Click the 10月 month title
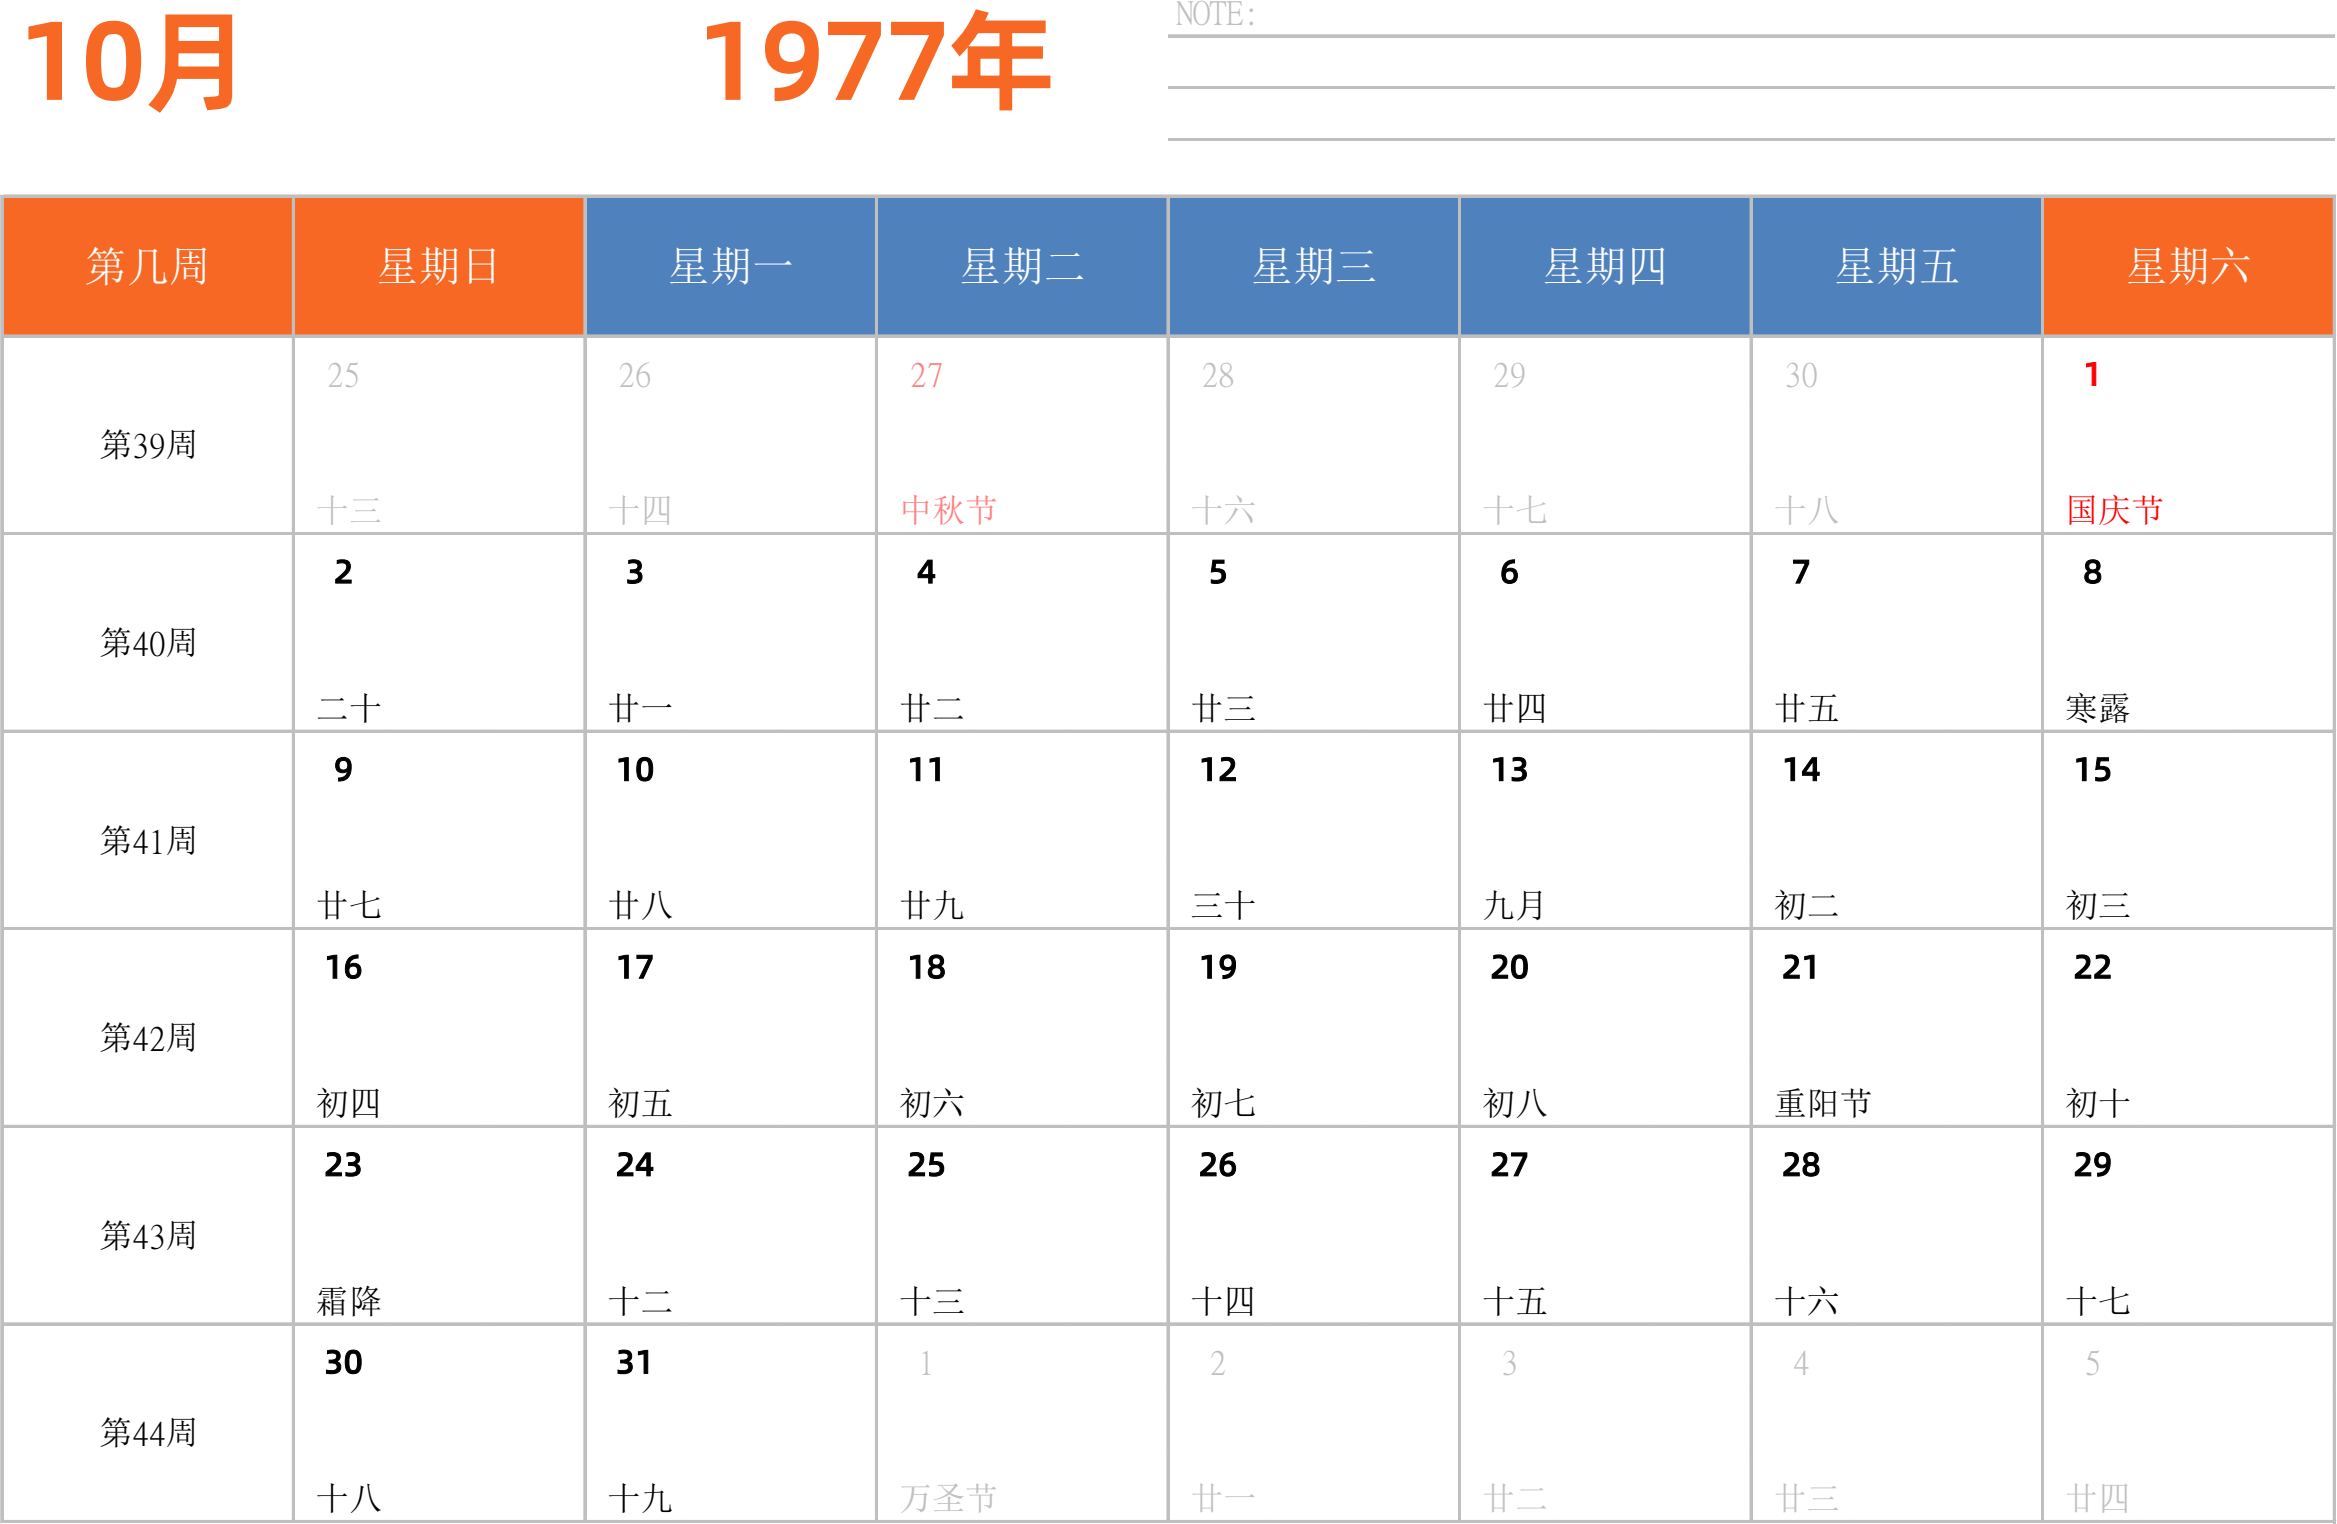Viewport: 2337px width, 1524px height. 131,63
